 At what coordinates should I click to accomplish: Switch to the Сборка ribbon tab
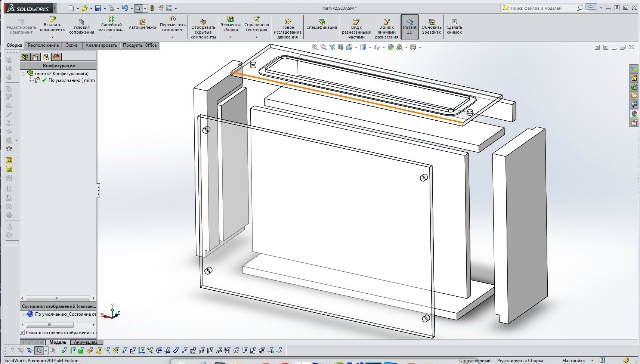coord(14,45)
